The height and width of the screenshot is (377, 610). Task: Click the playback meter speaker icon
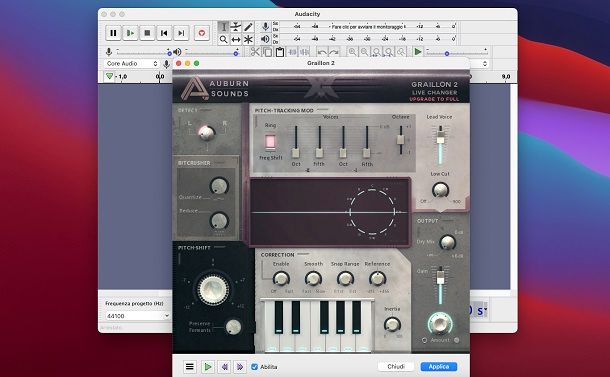(x=265, y=39)
